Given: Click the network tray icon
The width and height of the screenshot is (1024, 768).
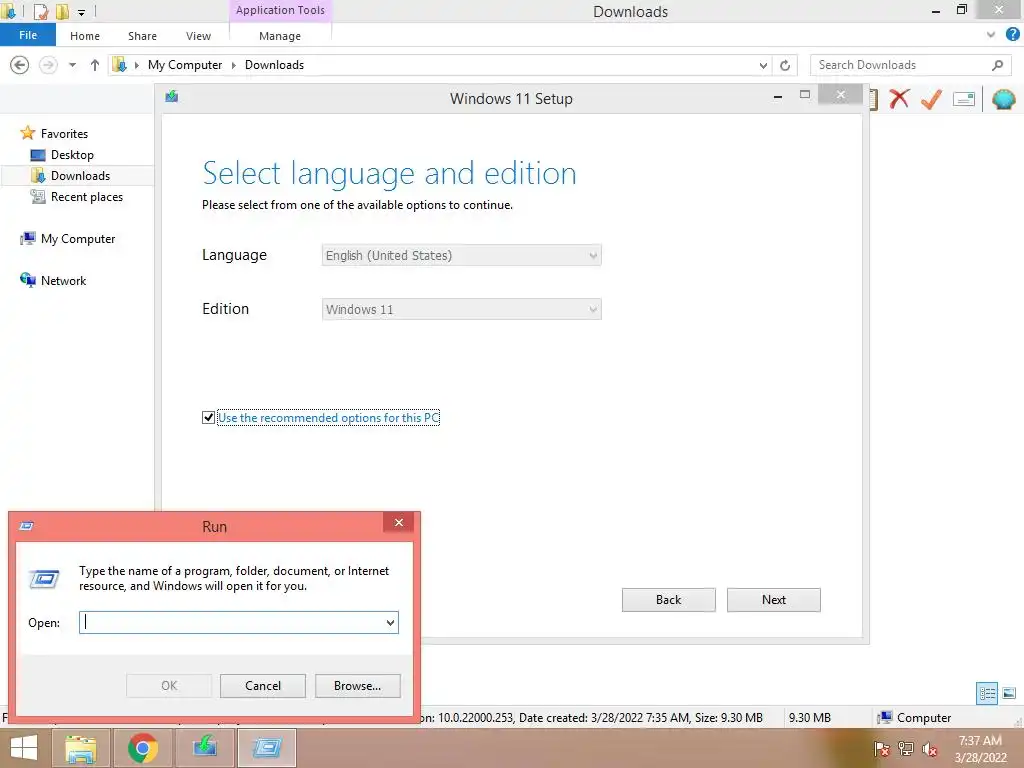Looking at the screenshot, I should pos(906,749).
